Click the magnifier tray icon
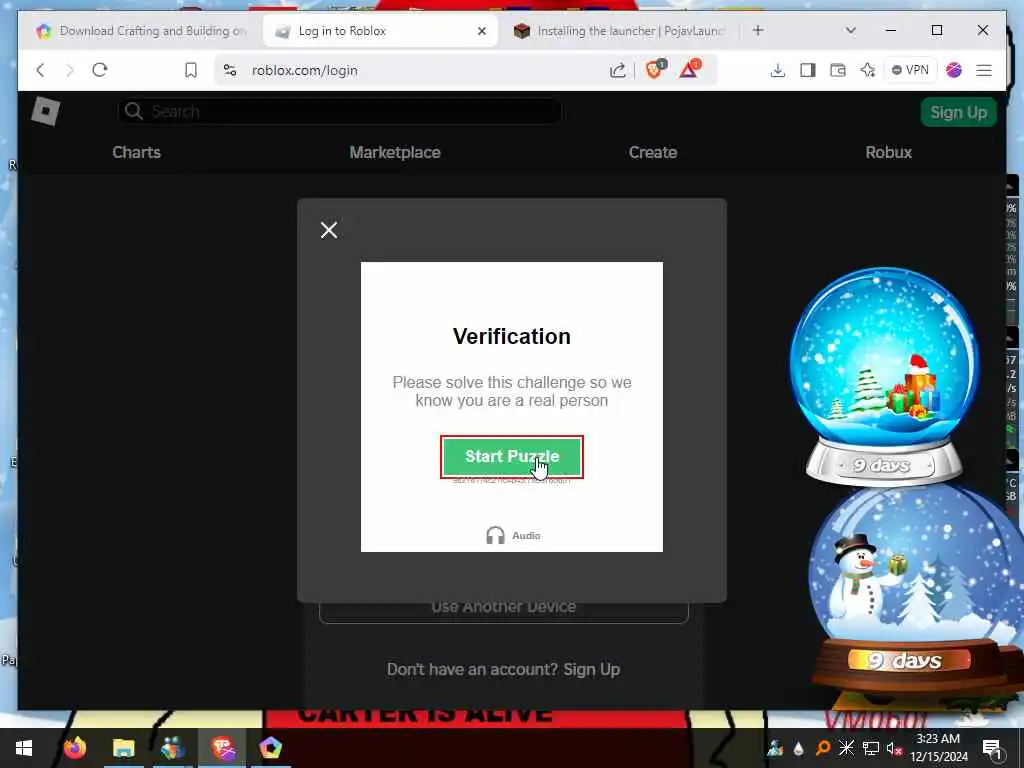 click(823, 748)
